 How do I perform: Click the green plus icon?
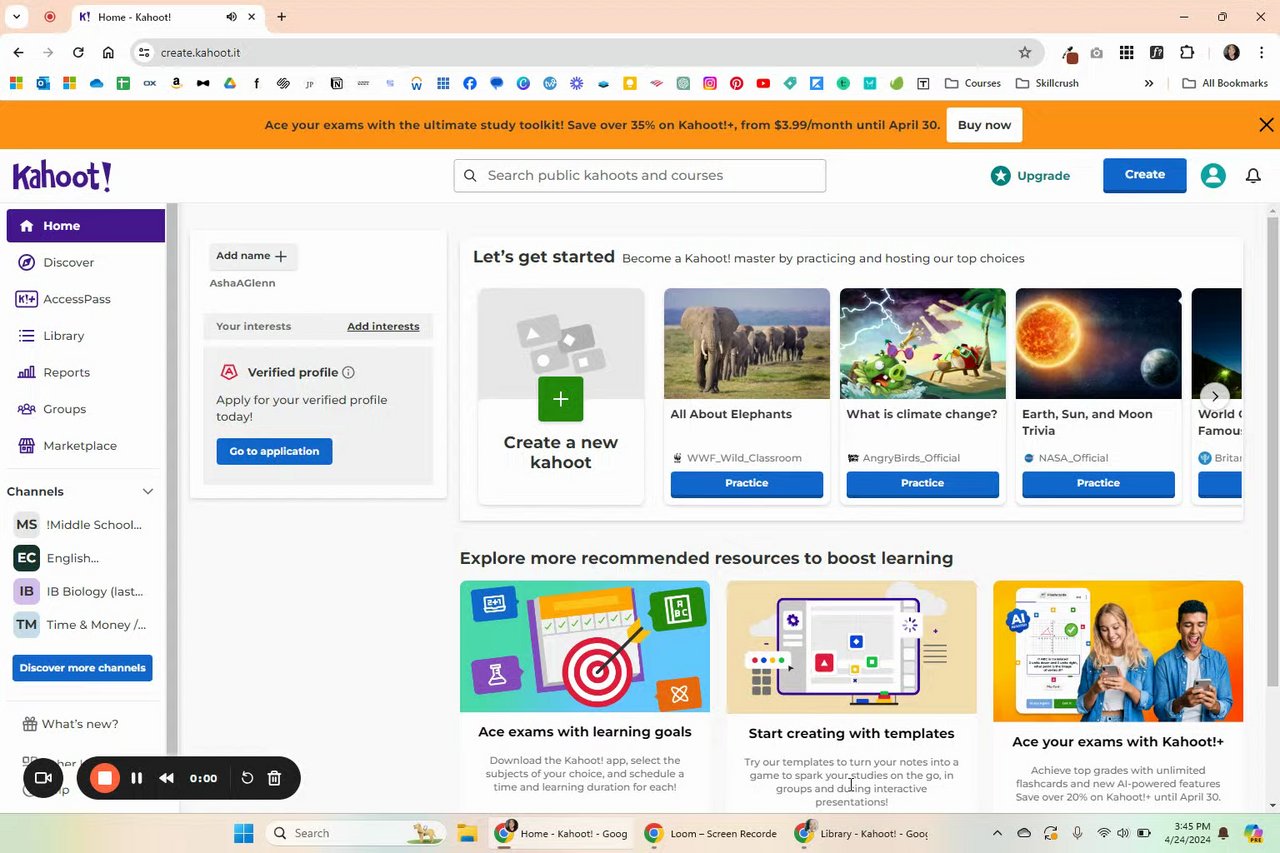tap(560, 399)
